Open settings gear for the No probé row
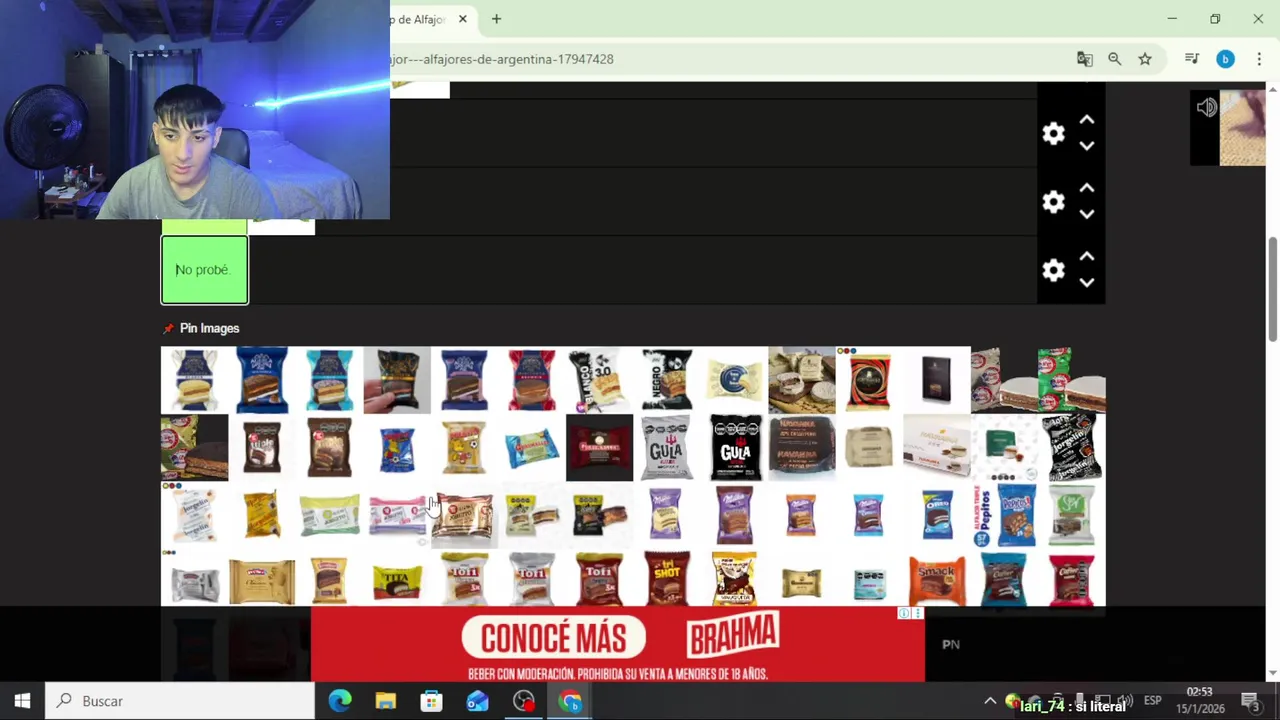This screenshot has height=720, width=1280. [1053, 270]
